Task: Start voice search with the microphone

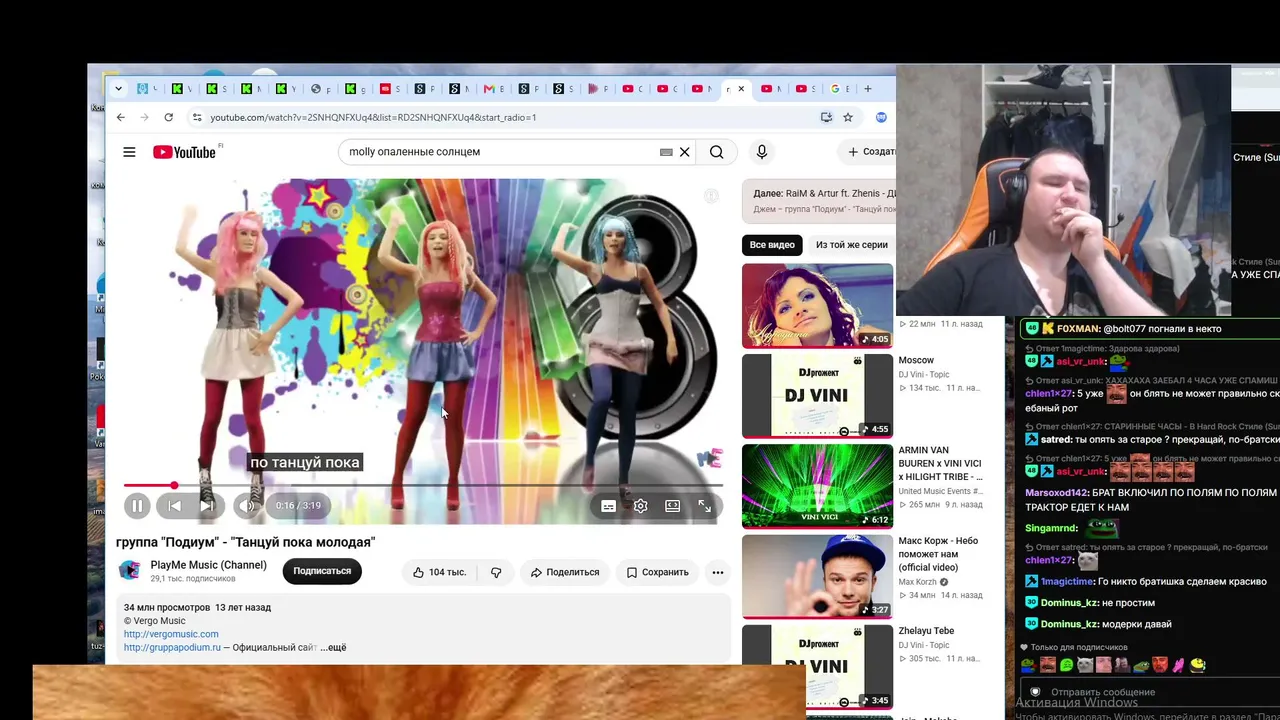Action: point(762,152)
